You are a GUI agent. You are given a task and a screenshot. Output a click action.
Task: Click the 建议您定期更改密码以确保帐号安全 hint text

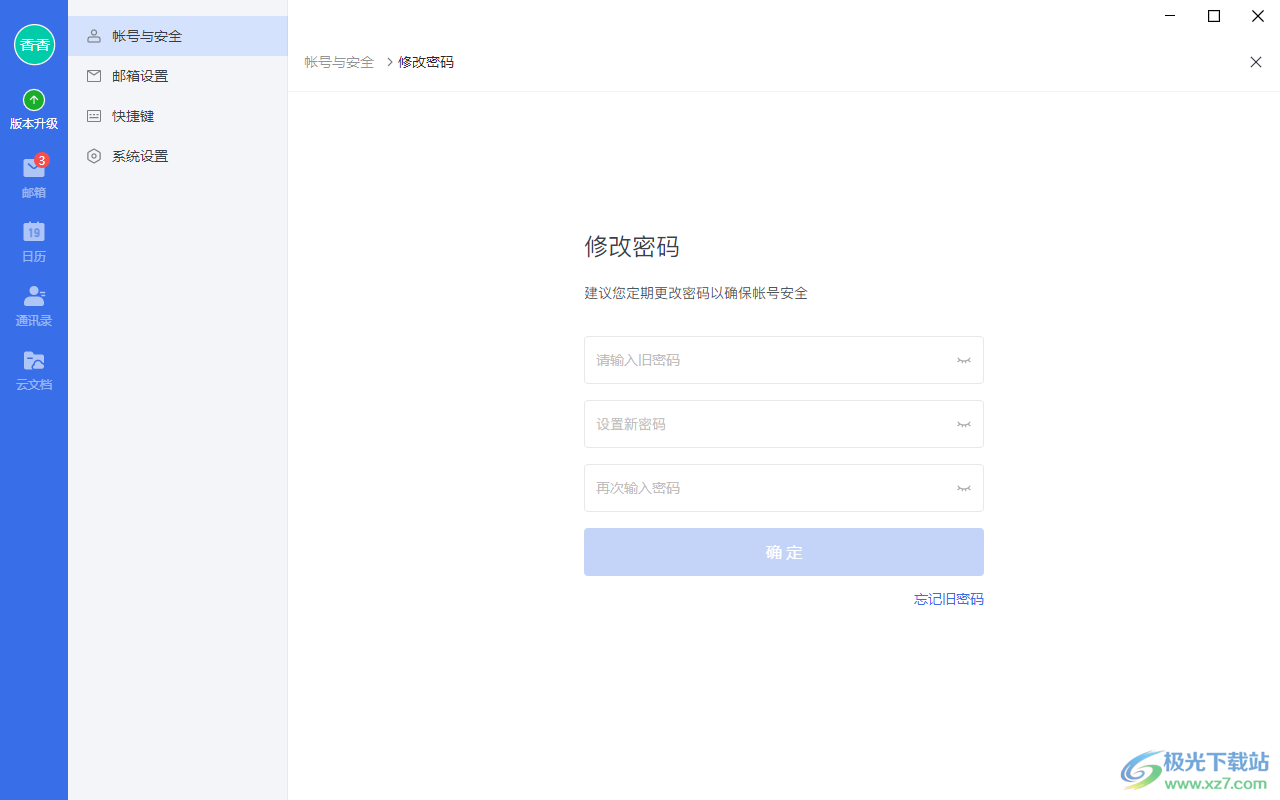pyautogui.click(x=696, y=293)
